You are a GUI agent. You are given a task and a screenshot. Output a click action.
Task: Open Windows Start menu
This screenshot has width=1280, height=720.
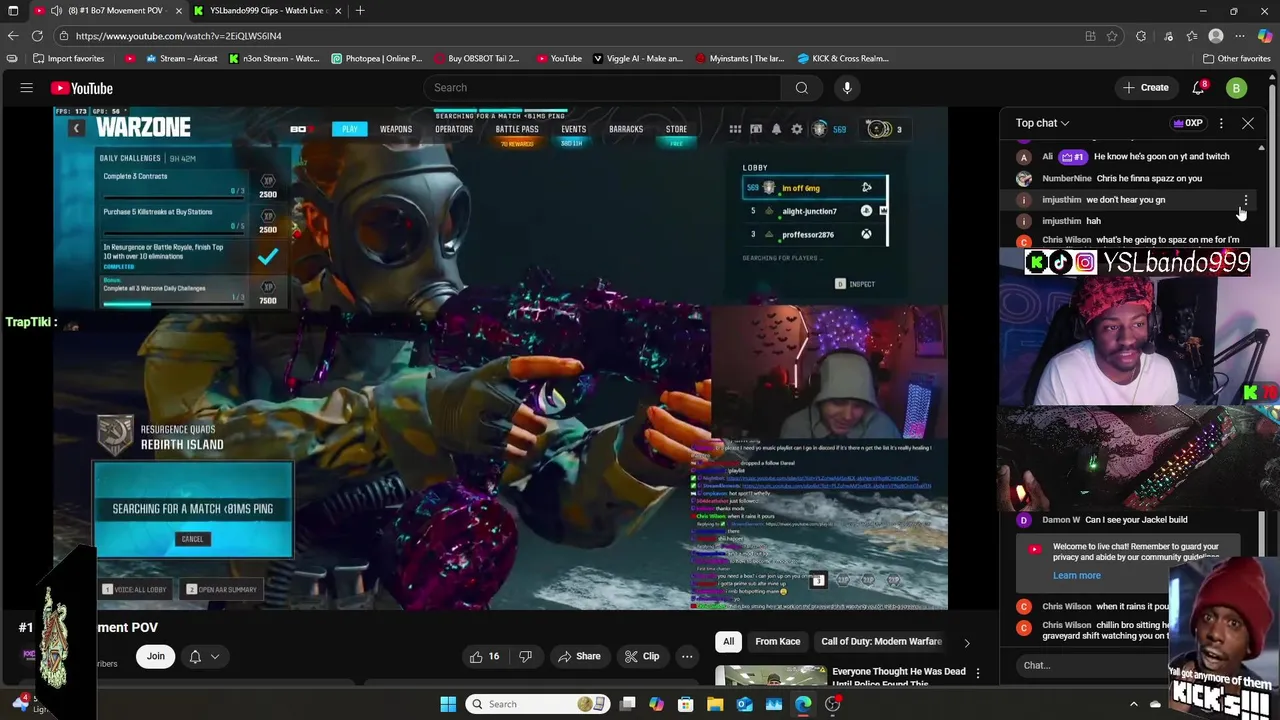point(448,704)
